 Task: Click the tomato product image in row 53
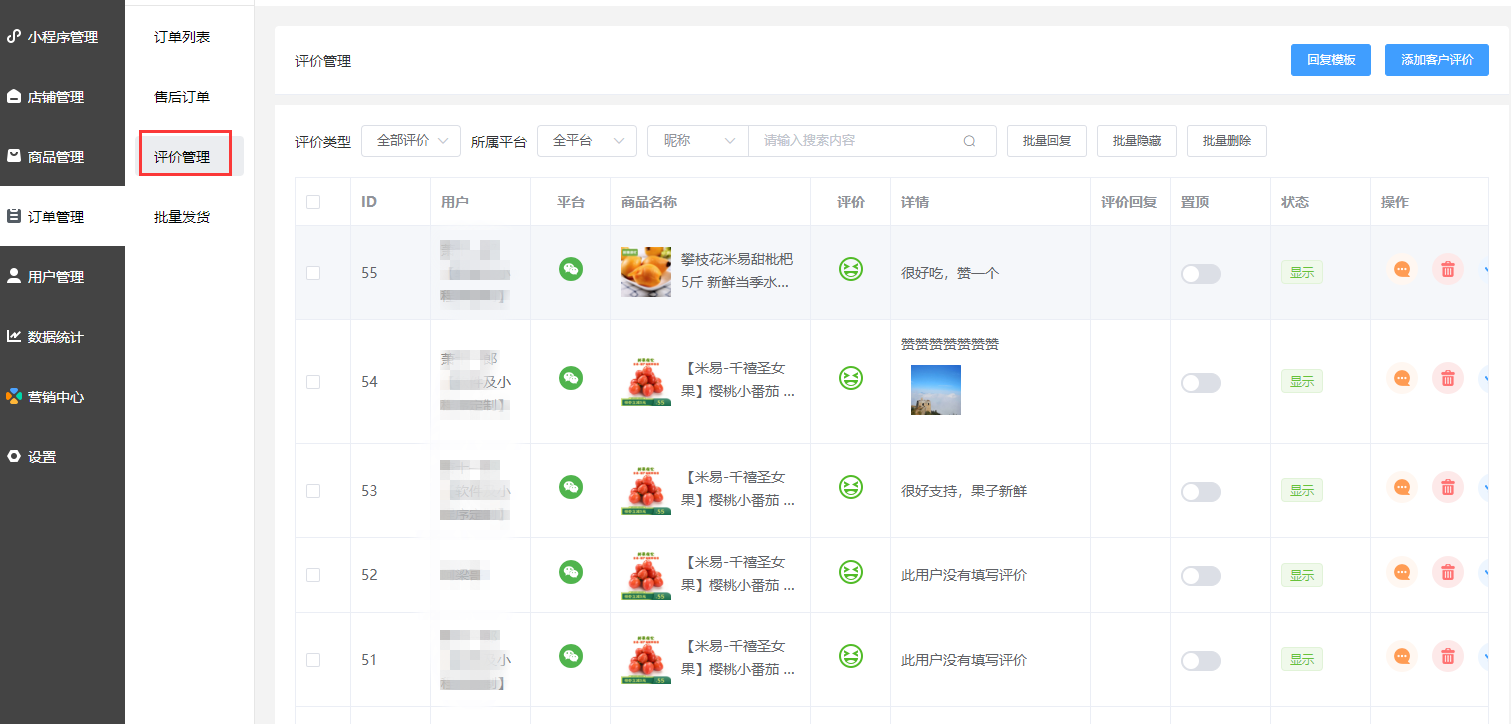[x=646, y=491]
